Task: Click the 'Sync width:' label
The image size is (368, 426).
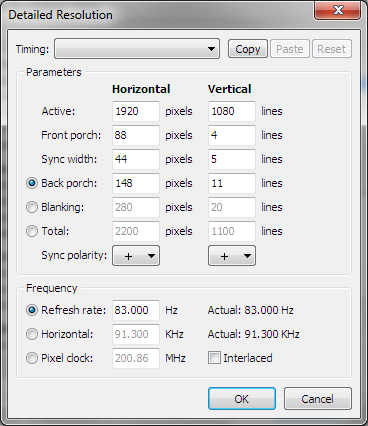Action: point(69,159)
